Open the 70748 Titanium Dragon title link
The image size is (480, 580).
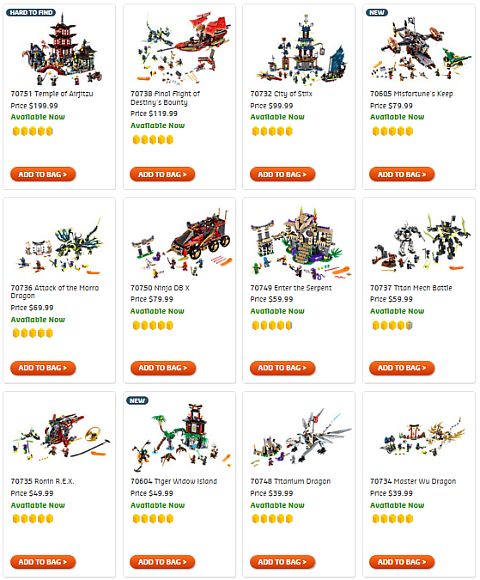[x=290, y=481]
